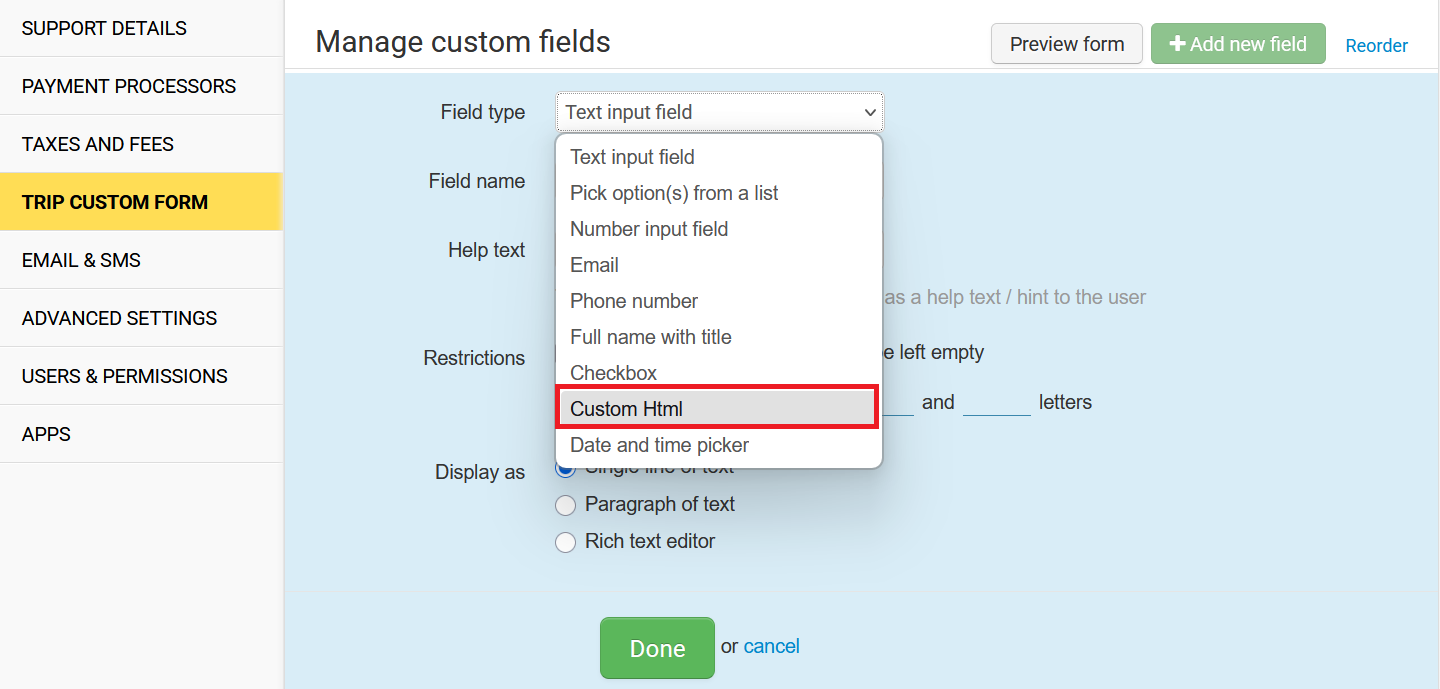Click the Add new field button

click(1238, 44)
